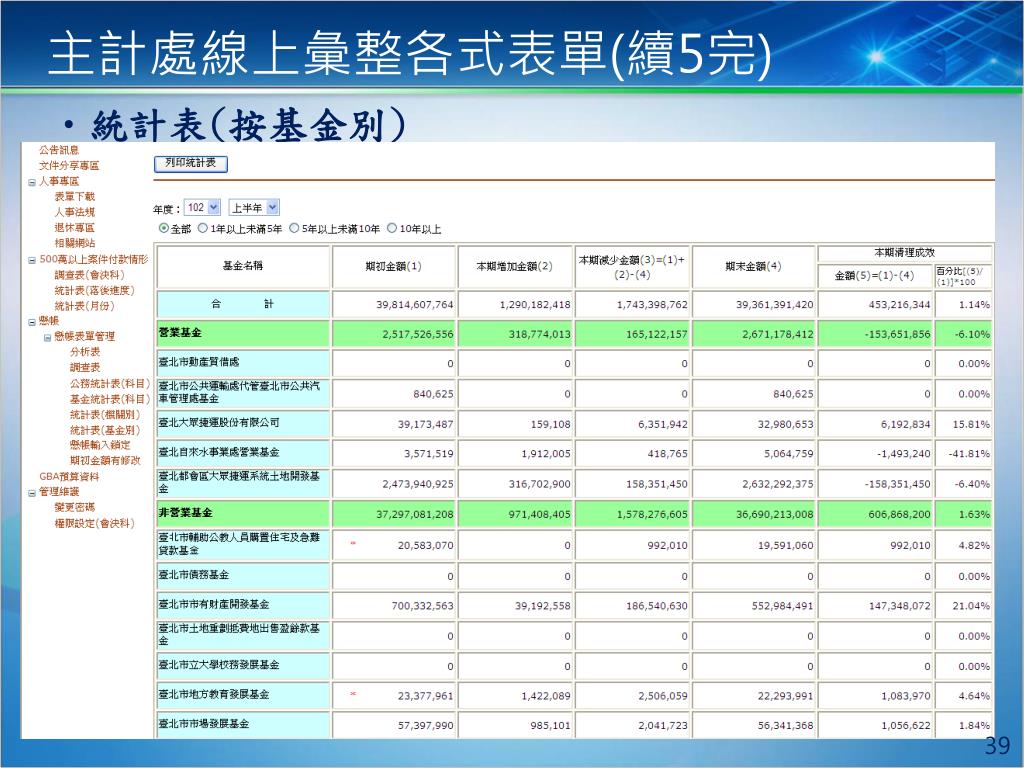Open 退休專區 in the sidebar
The height and width of the screenshot is (768, 1024).
(x=74, y=228)
